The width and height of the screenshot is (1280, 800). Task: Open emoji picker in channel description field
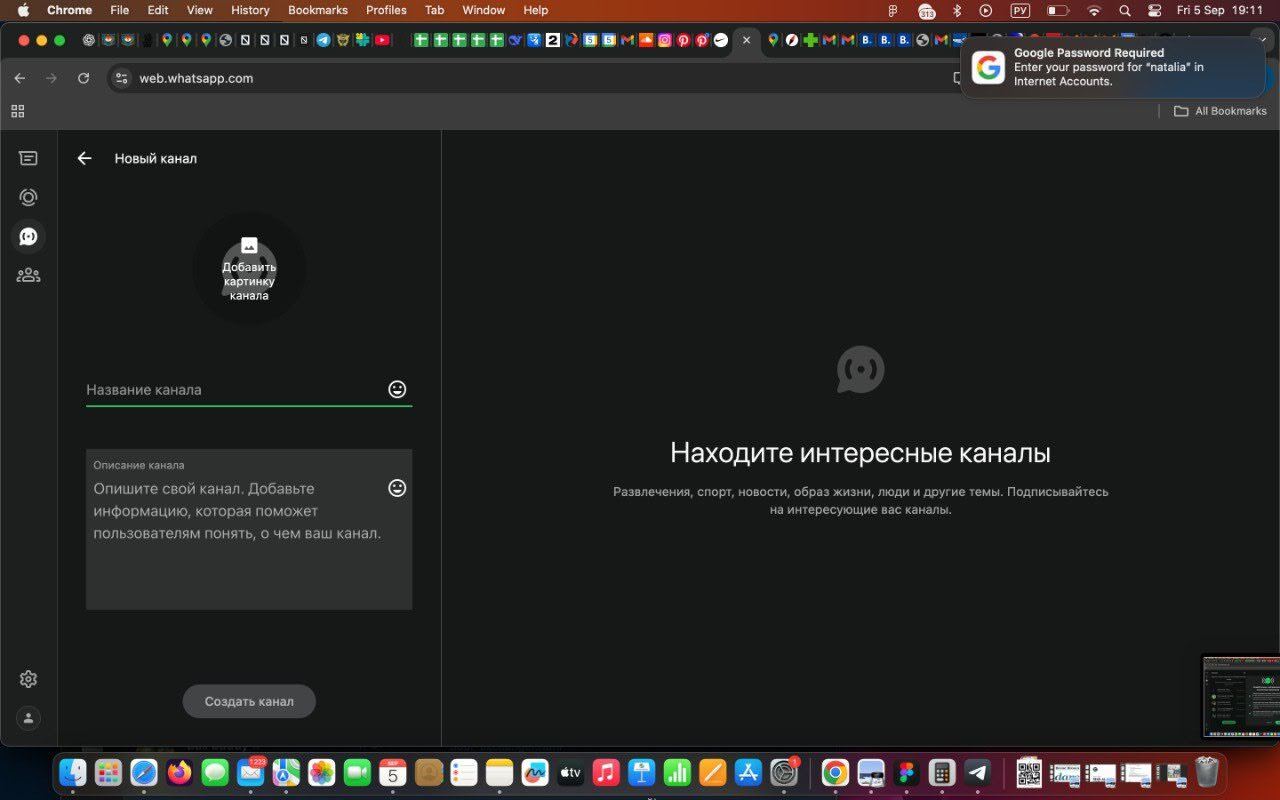tap(397, 488)
